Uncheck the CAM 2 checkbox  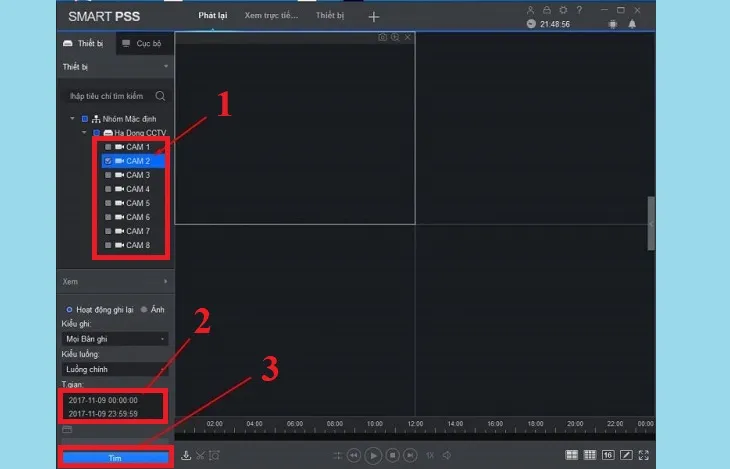click(108, 161)
